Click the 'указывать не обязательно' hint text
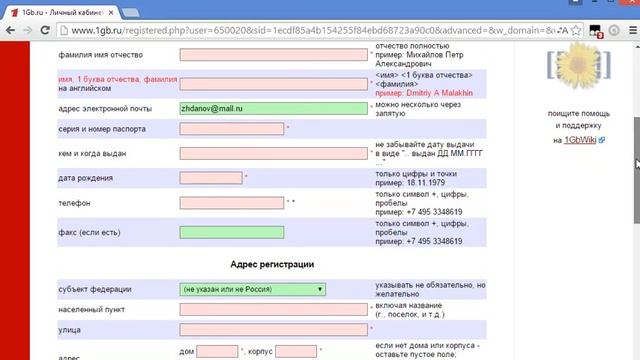The height and width of the screenshot is (360, 640). pyautogui.click(x=430, y=289)
